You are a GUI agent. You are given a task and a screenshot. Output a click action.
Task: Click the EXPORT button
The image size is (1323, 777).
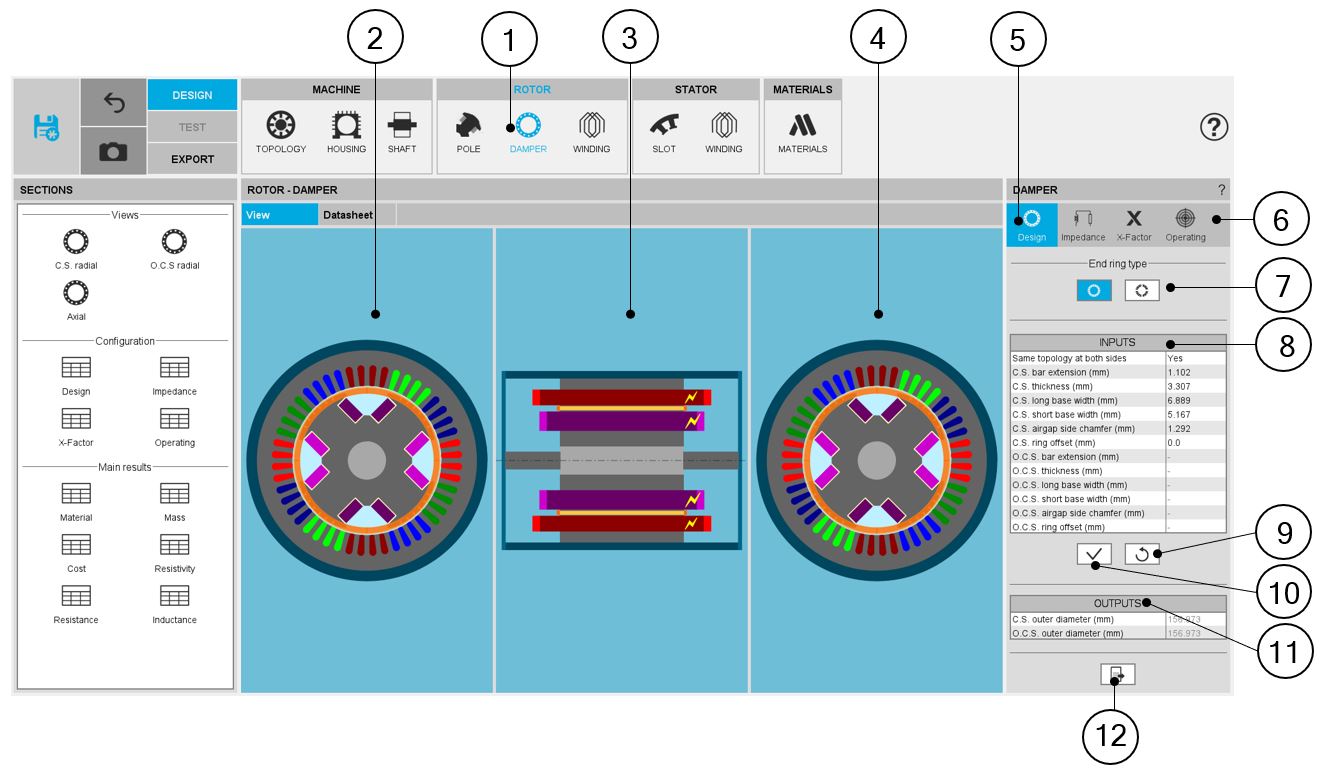pos(192,159)
